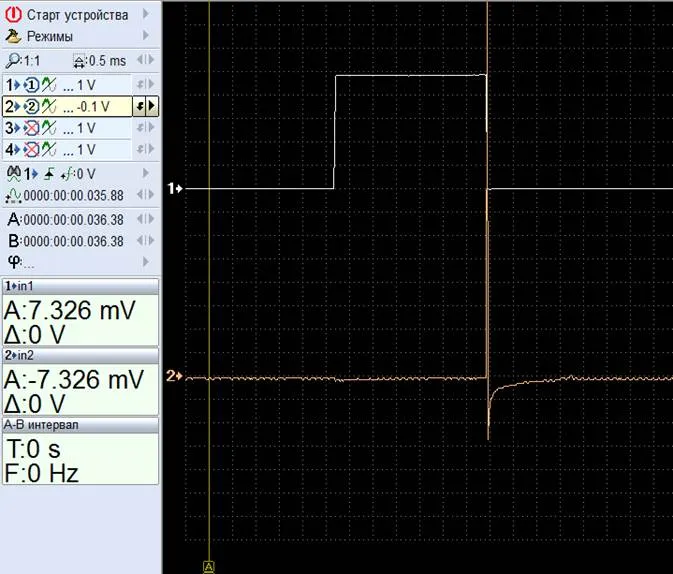Click the in1 reading A:7.326 mV
Viewport: 673px width, 574px height.
(x=70, y=310)
